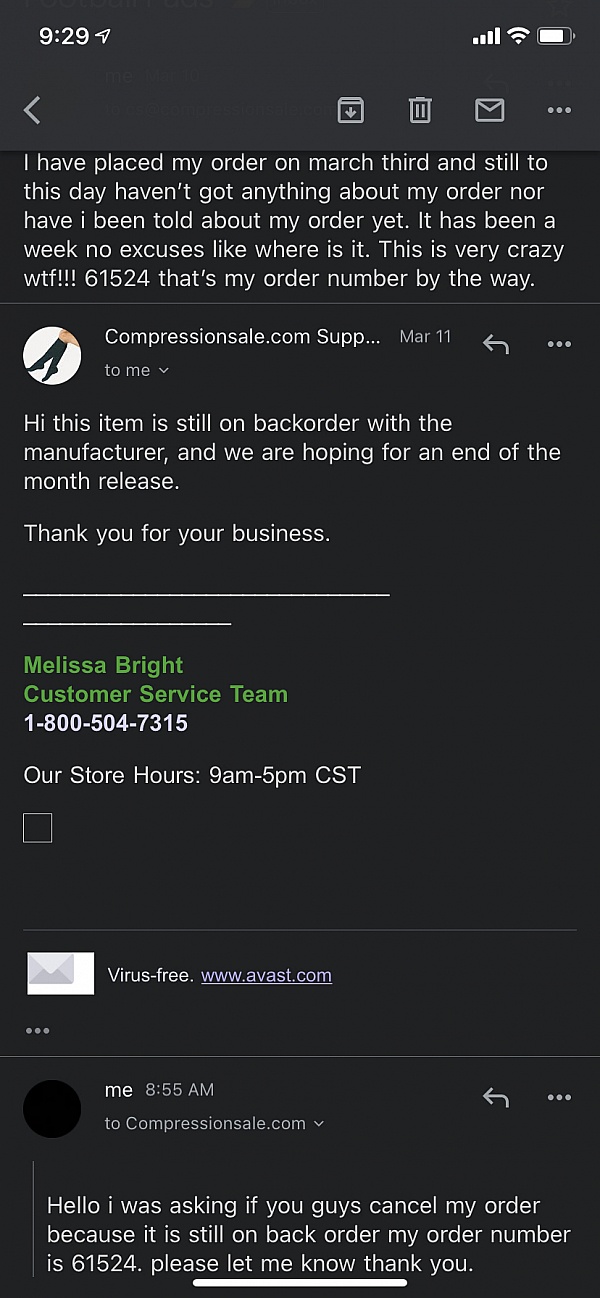Tap the Compressionsale.com Support sender name
The height and width of the screenshot is (1298, 600).
[x=242, y=337]
